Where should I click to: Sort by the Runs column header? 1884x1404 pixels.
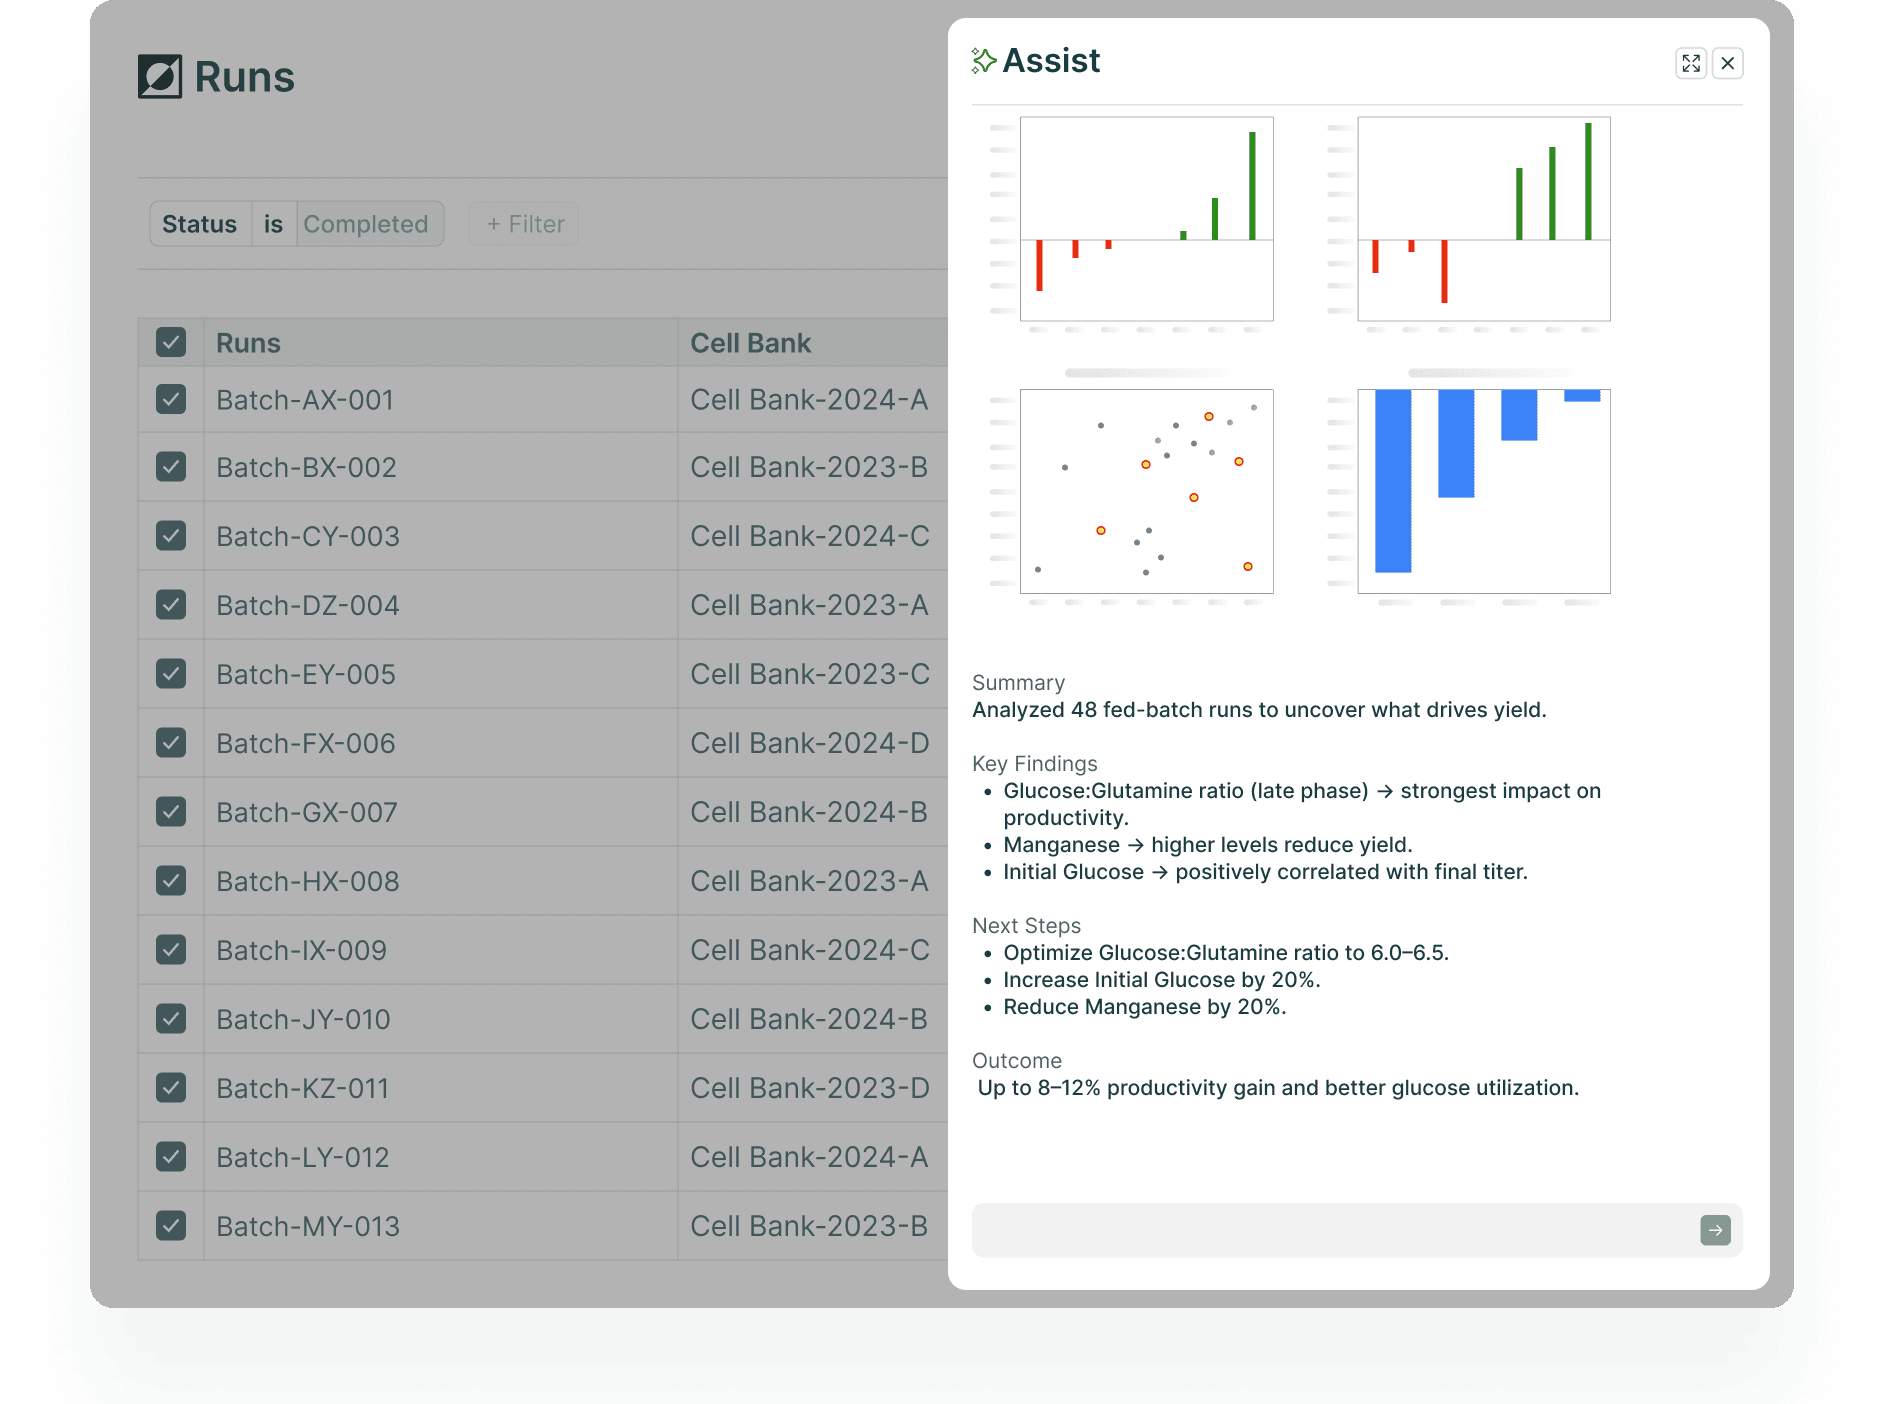pyautogui.click(x=248, y=343)
